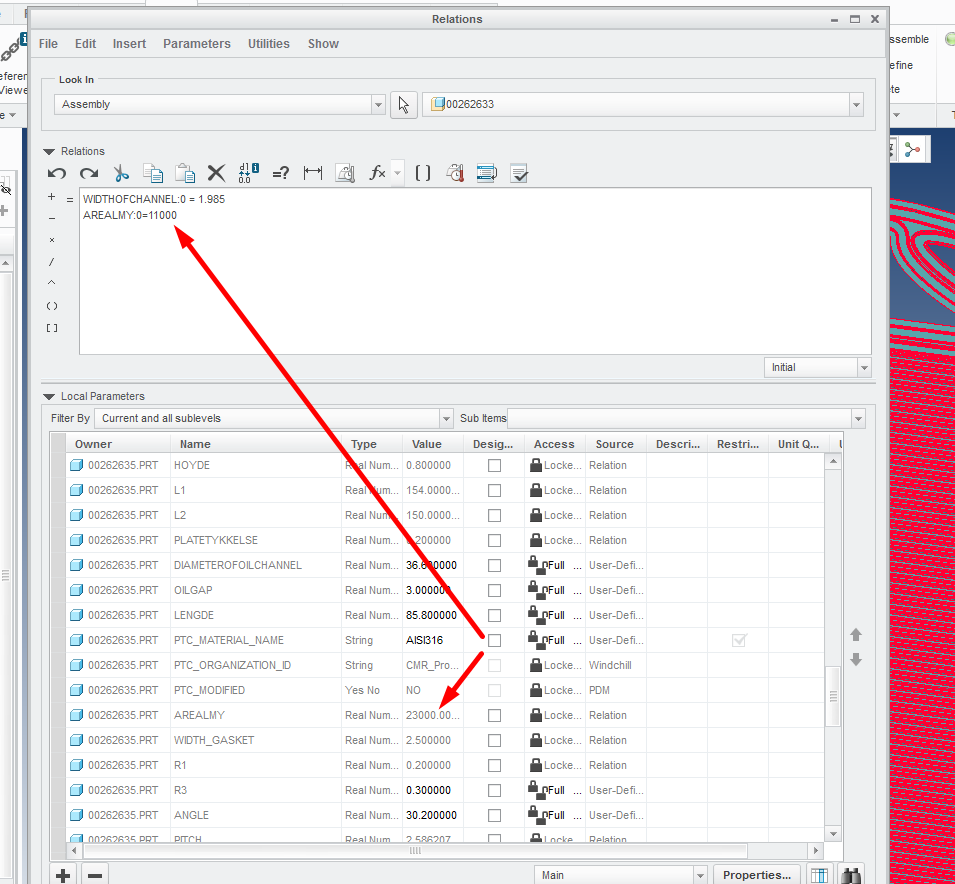Open the Utilities menu
This screenshot has height=884, width=955.
(x=268, y=43)
